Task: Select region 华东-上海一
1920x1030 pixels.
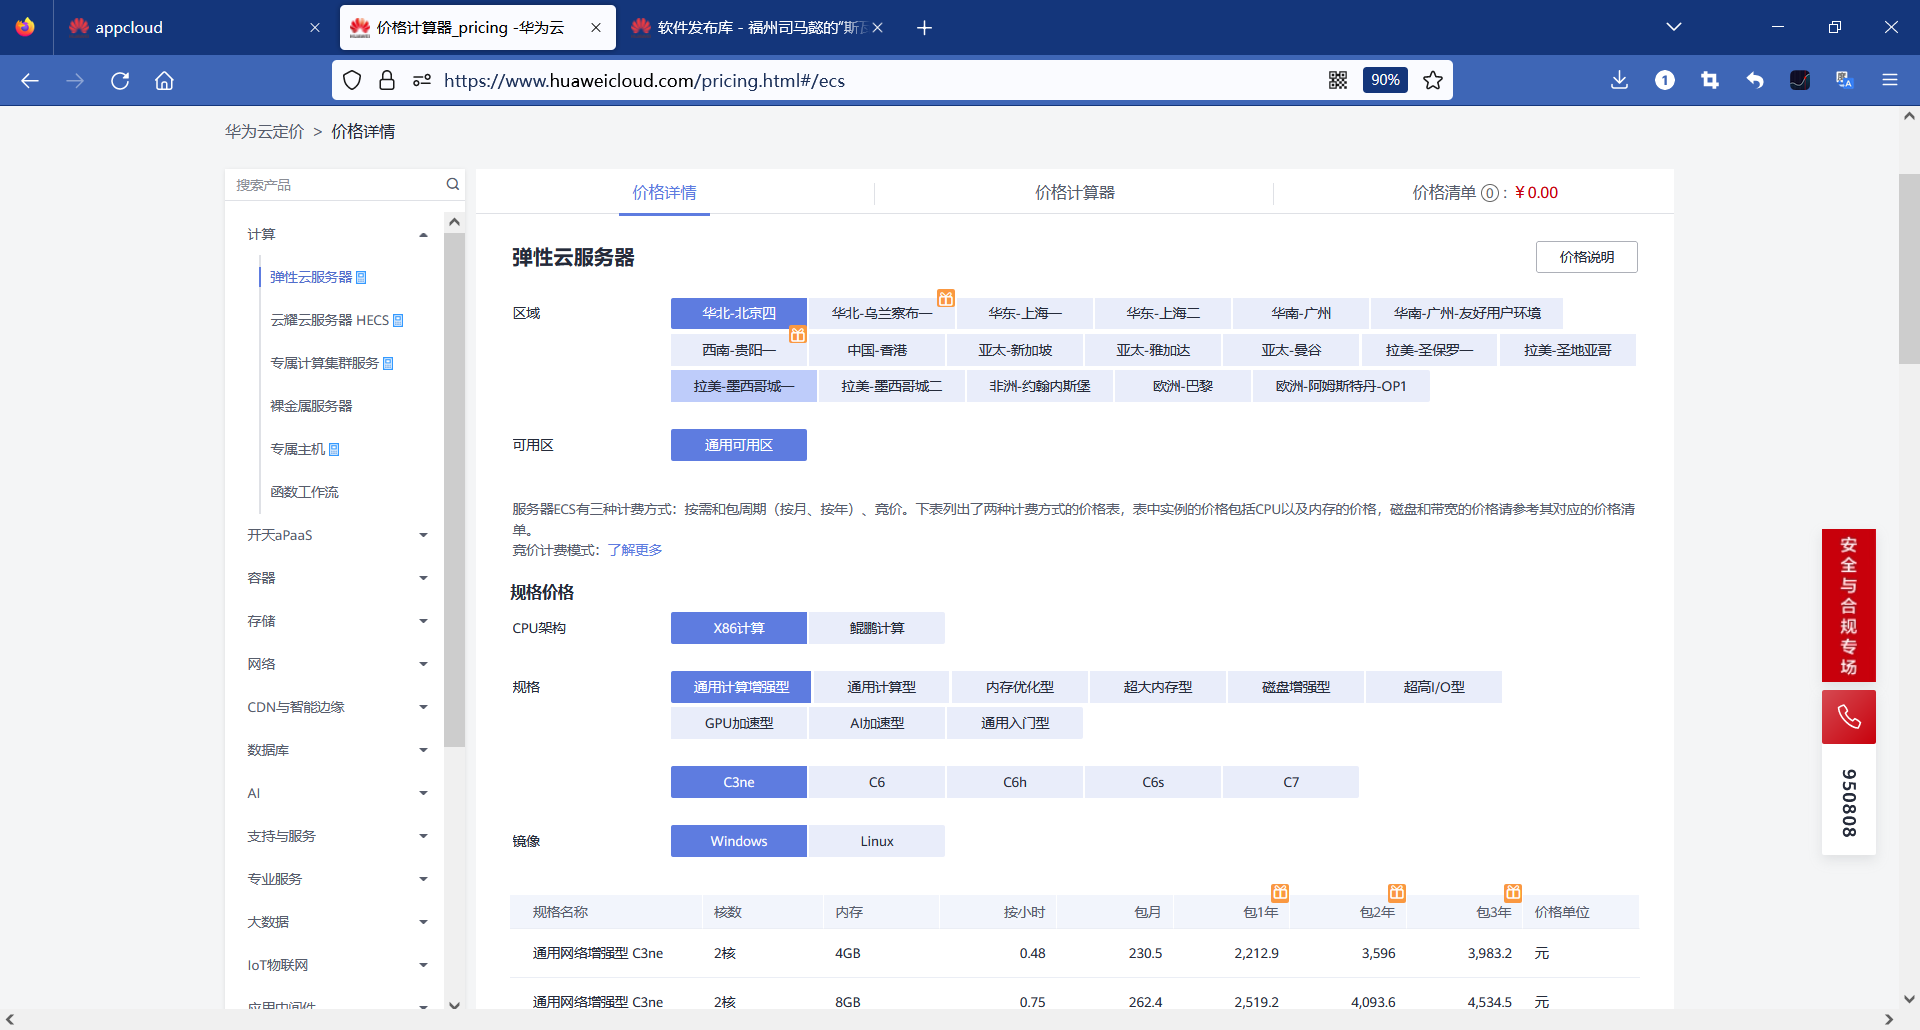Action: click(x=1025, y=313)
